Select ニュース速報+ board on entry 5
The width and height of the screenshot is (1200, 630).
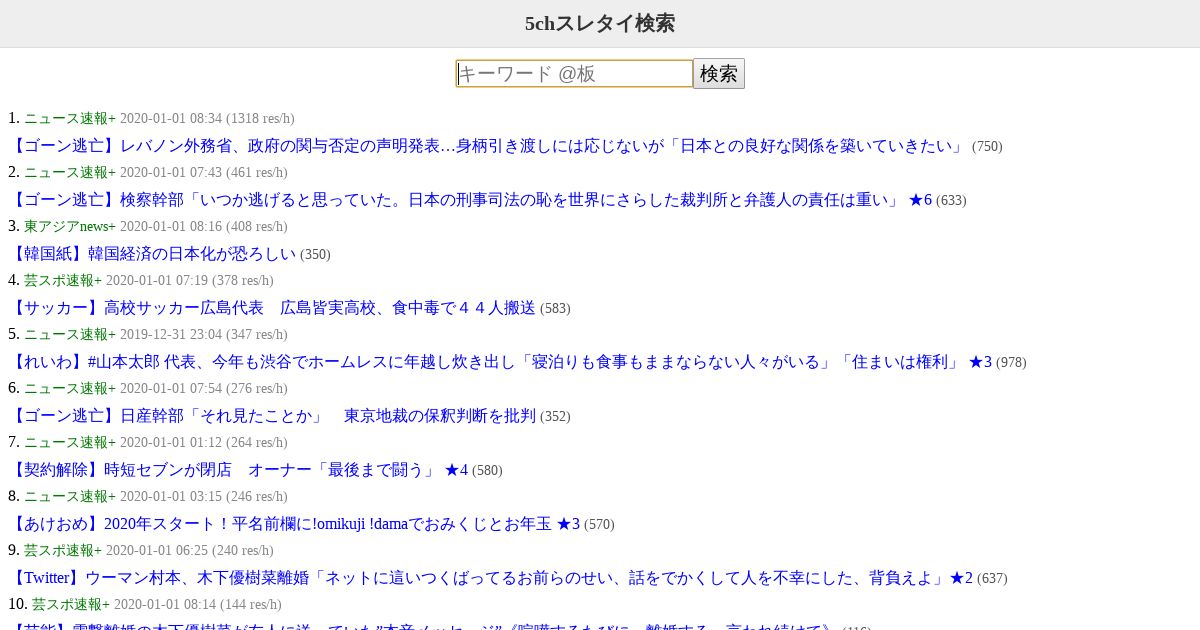(x=70, y=334)
